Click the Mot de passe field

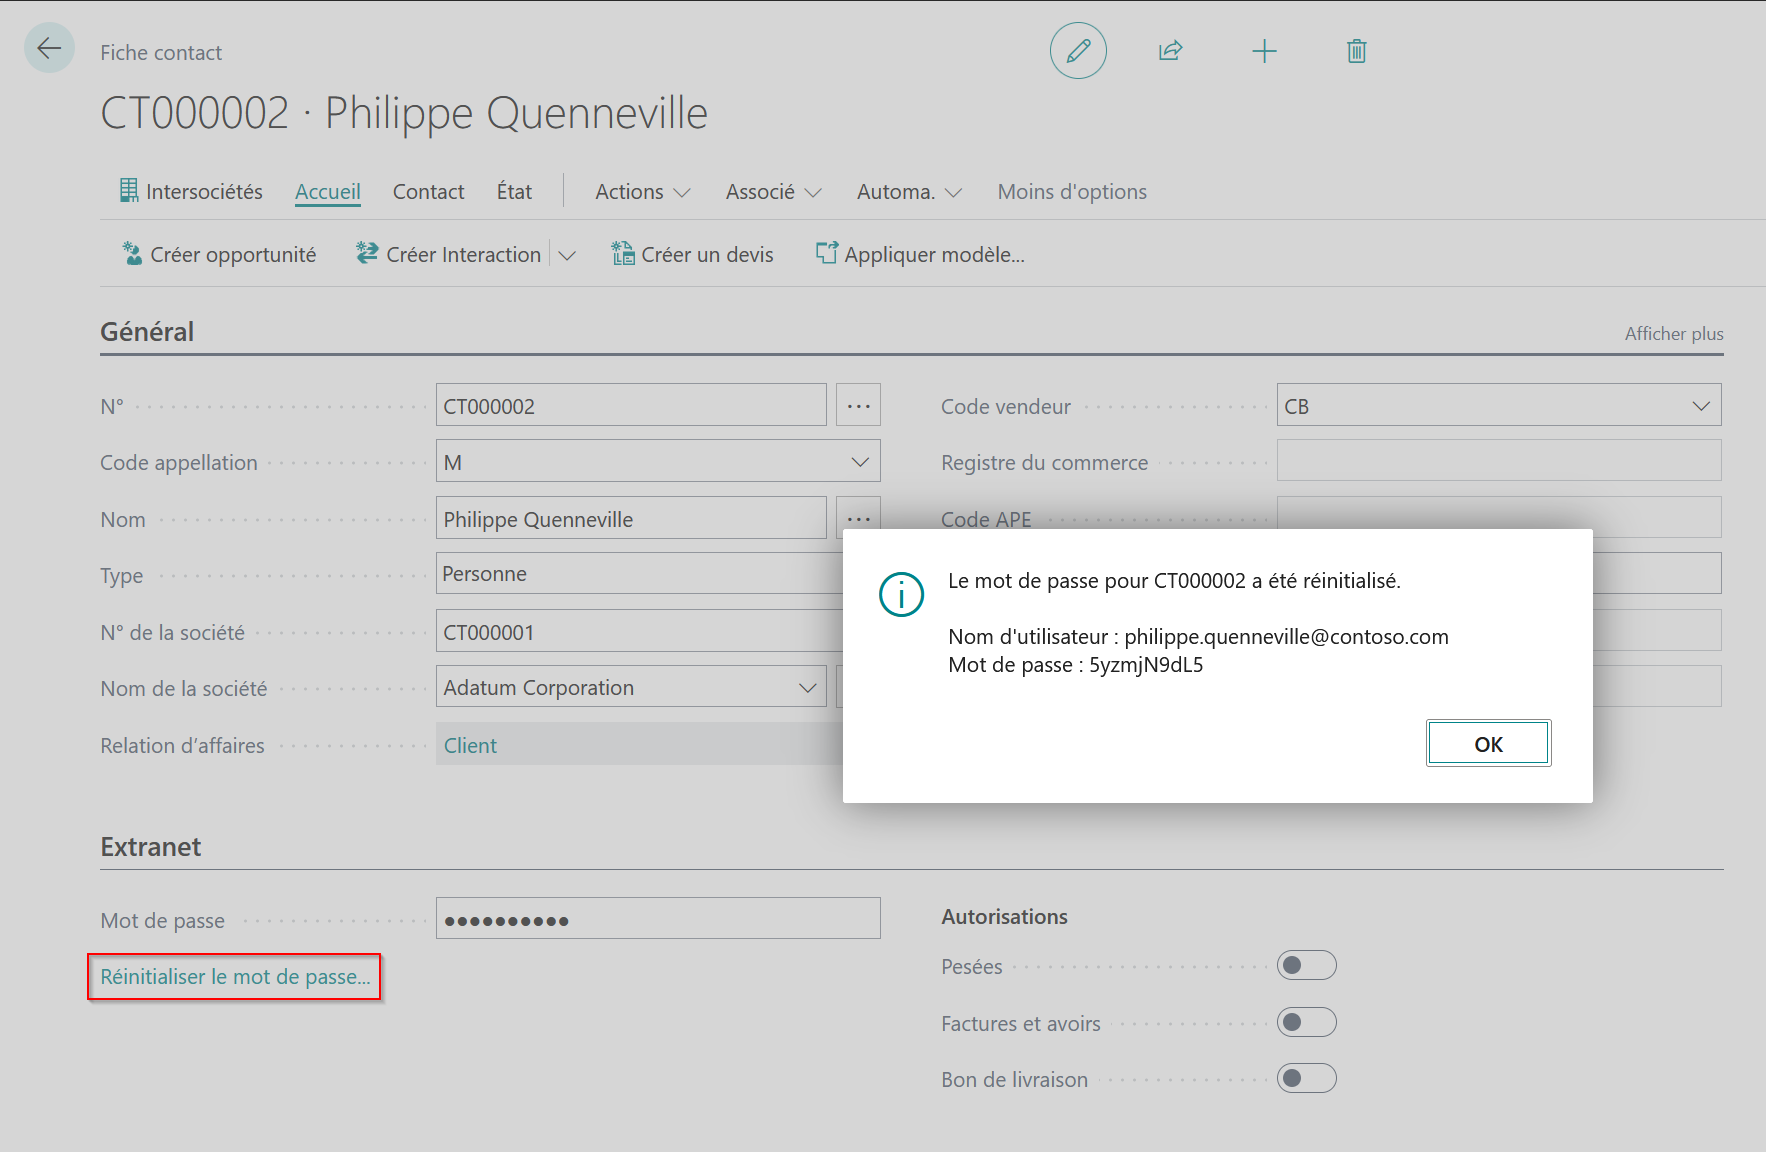tap(658, 918)
